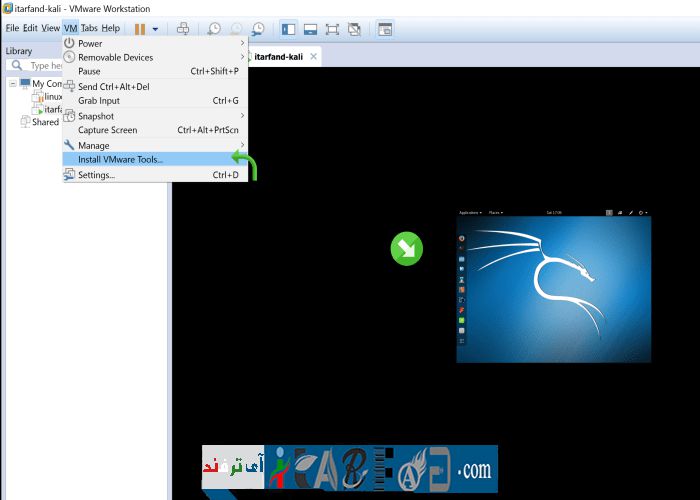Click Capture Screen menu item
The height and width of the screenshot is (500, 700).
point(108,130)
